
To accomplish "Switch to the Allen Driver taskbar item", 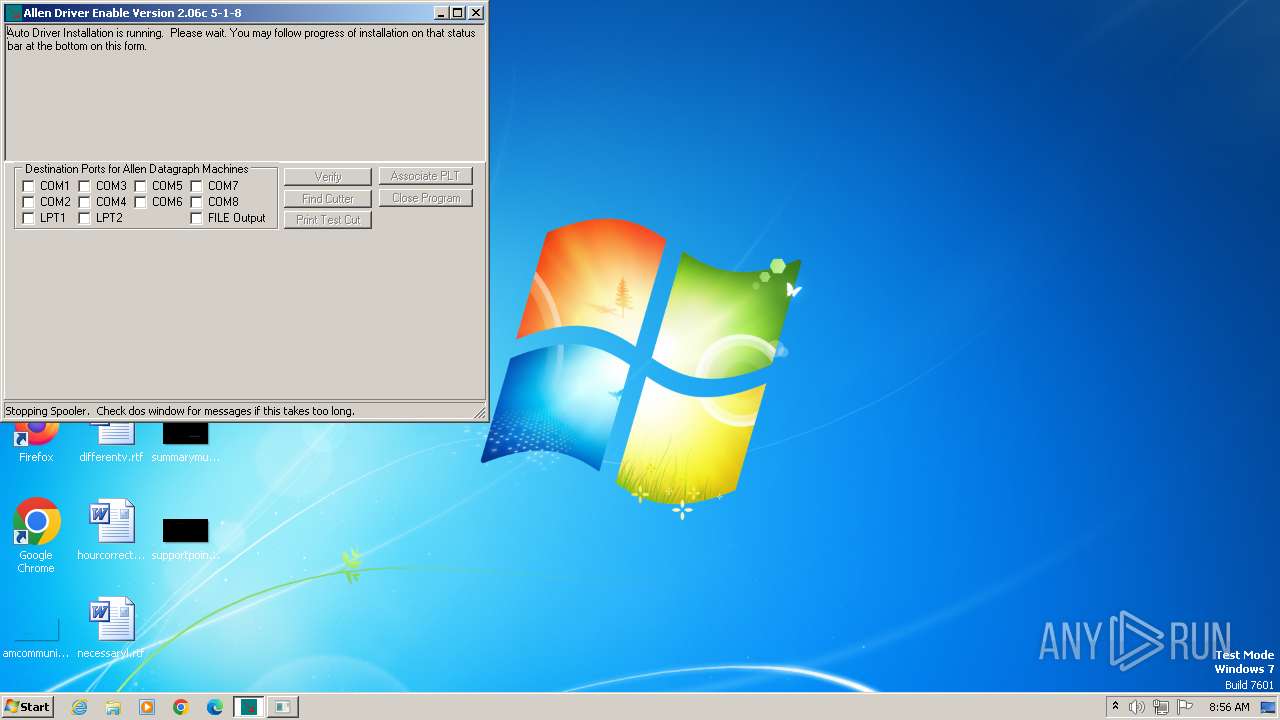I will (249, 707).
